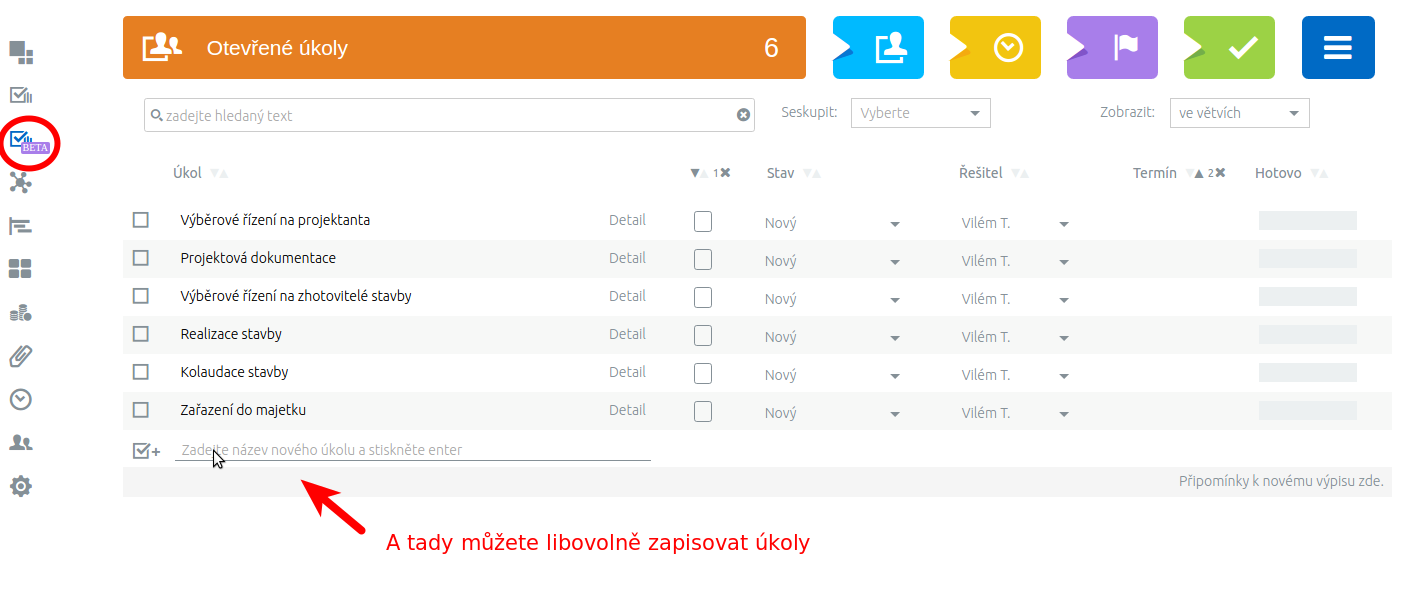Image resolution: width=1419 pixels, height=594 pixels.
Task: Select the Otevřené úkoly orange tab
Action: coord(464,48)
